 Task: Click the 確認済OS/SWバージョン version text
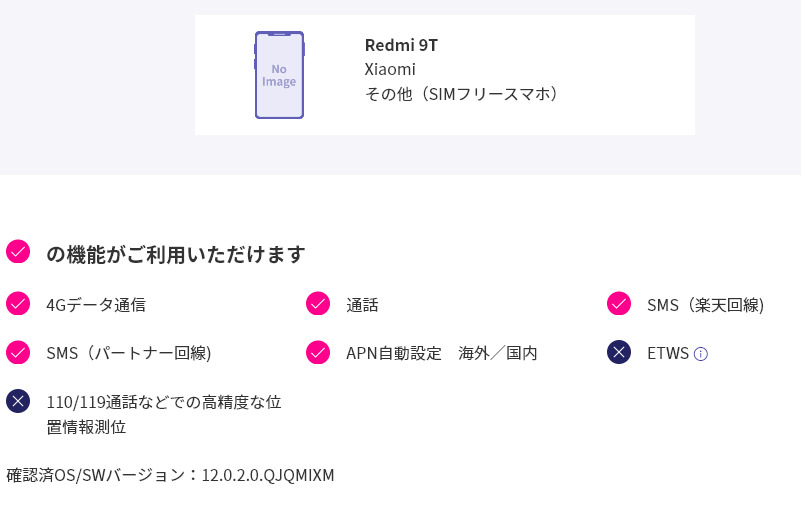pos(170,475)
